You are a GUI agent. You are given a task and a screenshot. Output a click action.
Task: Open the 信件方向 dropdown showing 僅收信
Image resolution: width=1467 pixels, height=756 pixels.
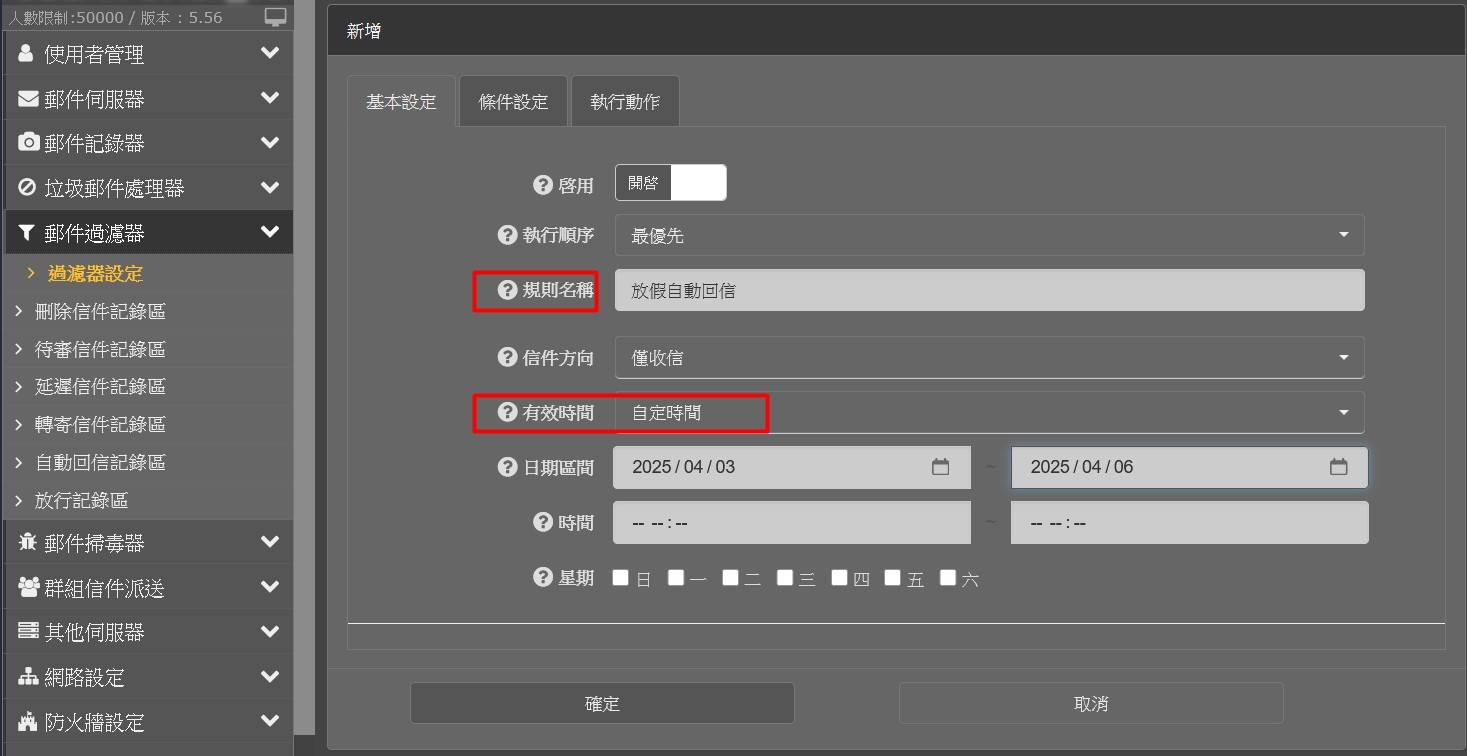(989, 358)
